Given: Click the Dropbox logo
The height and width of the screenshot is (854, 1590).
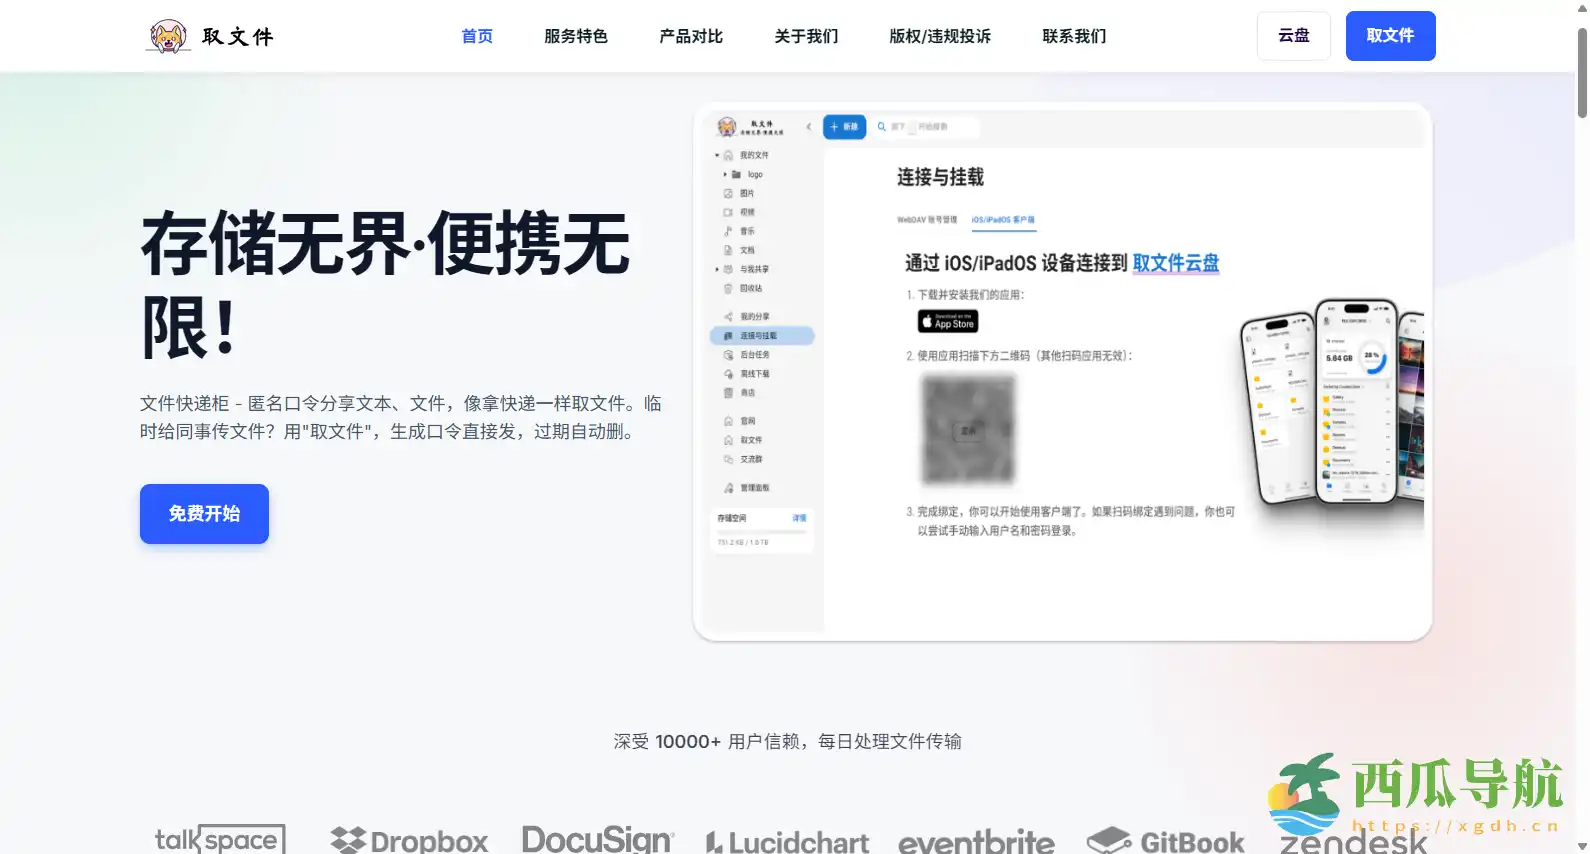Looking at the screenshot, I should 409,840.
